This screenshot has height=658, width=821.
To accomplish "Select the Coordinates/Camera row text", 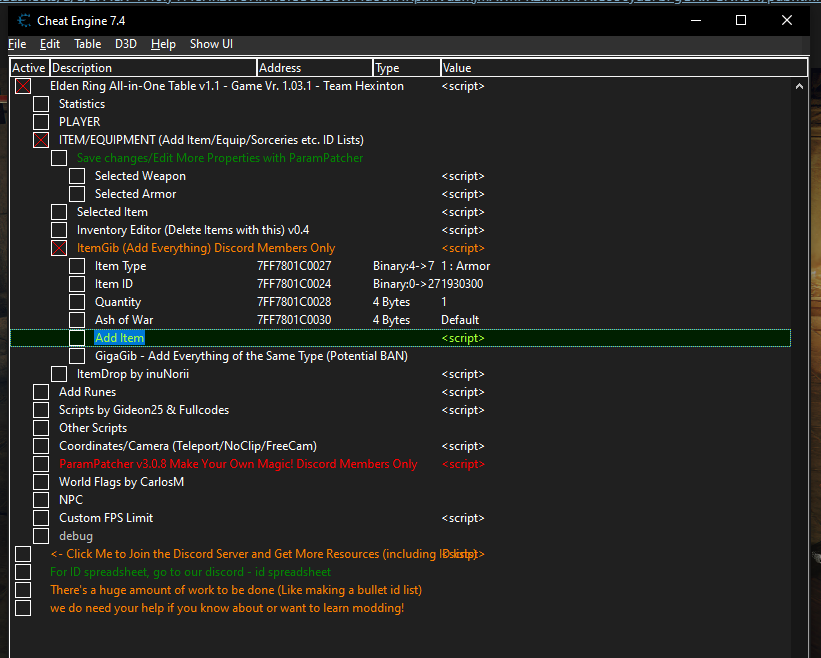I will click(x=188, y=446).
